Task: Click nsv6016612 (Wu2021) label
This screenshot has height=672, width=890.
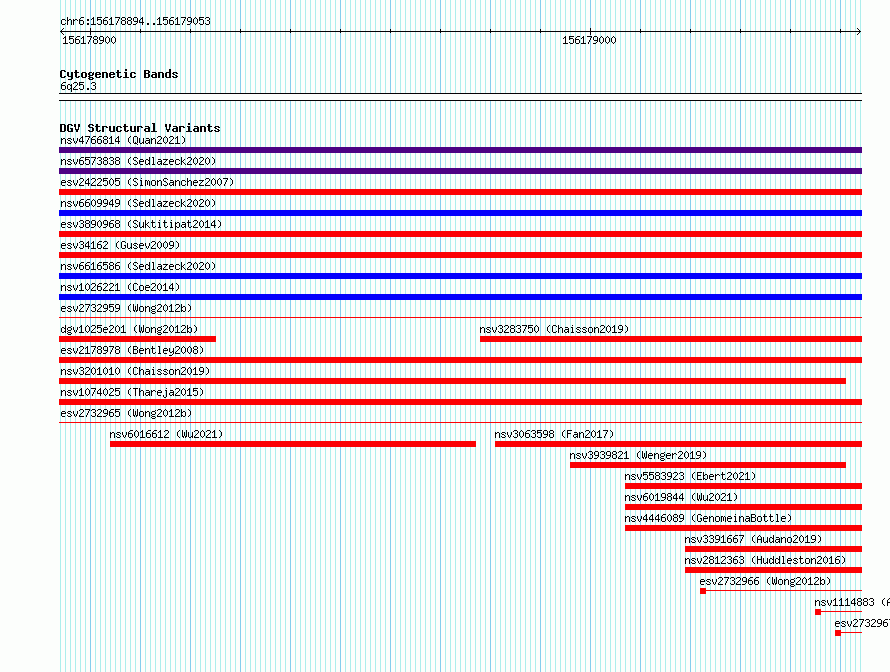Action: point(166,434)
